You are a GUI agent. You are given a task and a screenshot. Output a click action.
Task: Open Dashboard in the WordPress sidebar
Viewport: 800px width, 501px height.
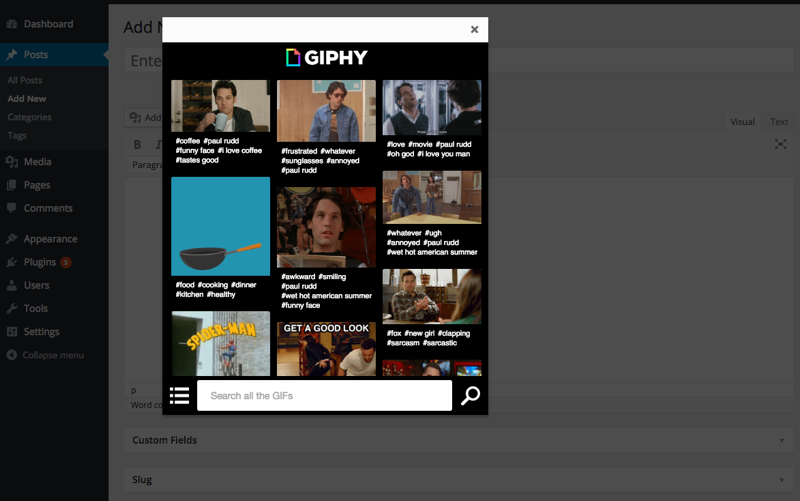point(48,24)
